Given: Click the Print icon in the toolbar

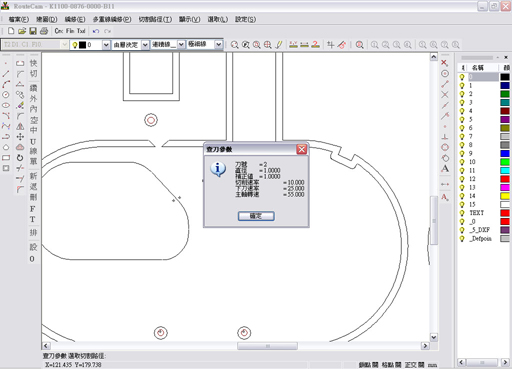Looking at the screenshot, I should [44, 31].
